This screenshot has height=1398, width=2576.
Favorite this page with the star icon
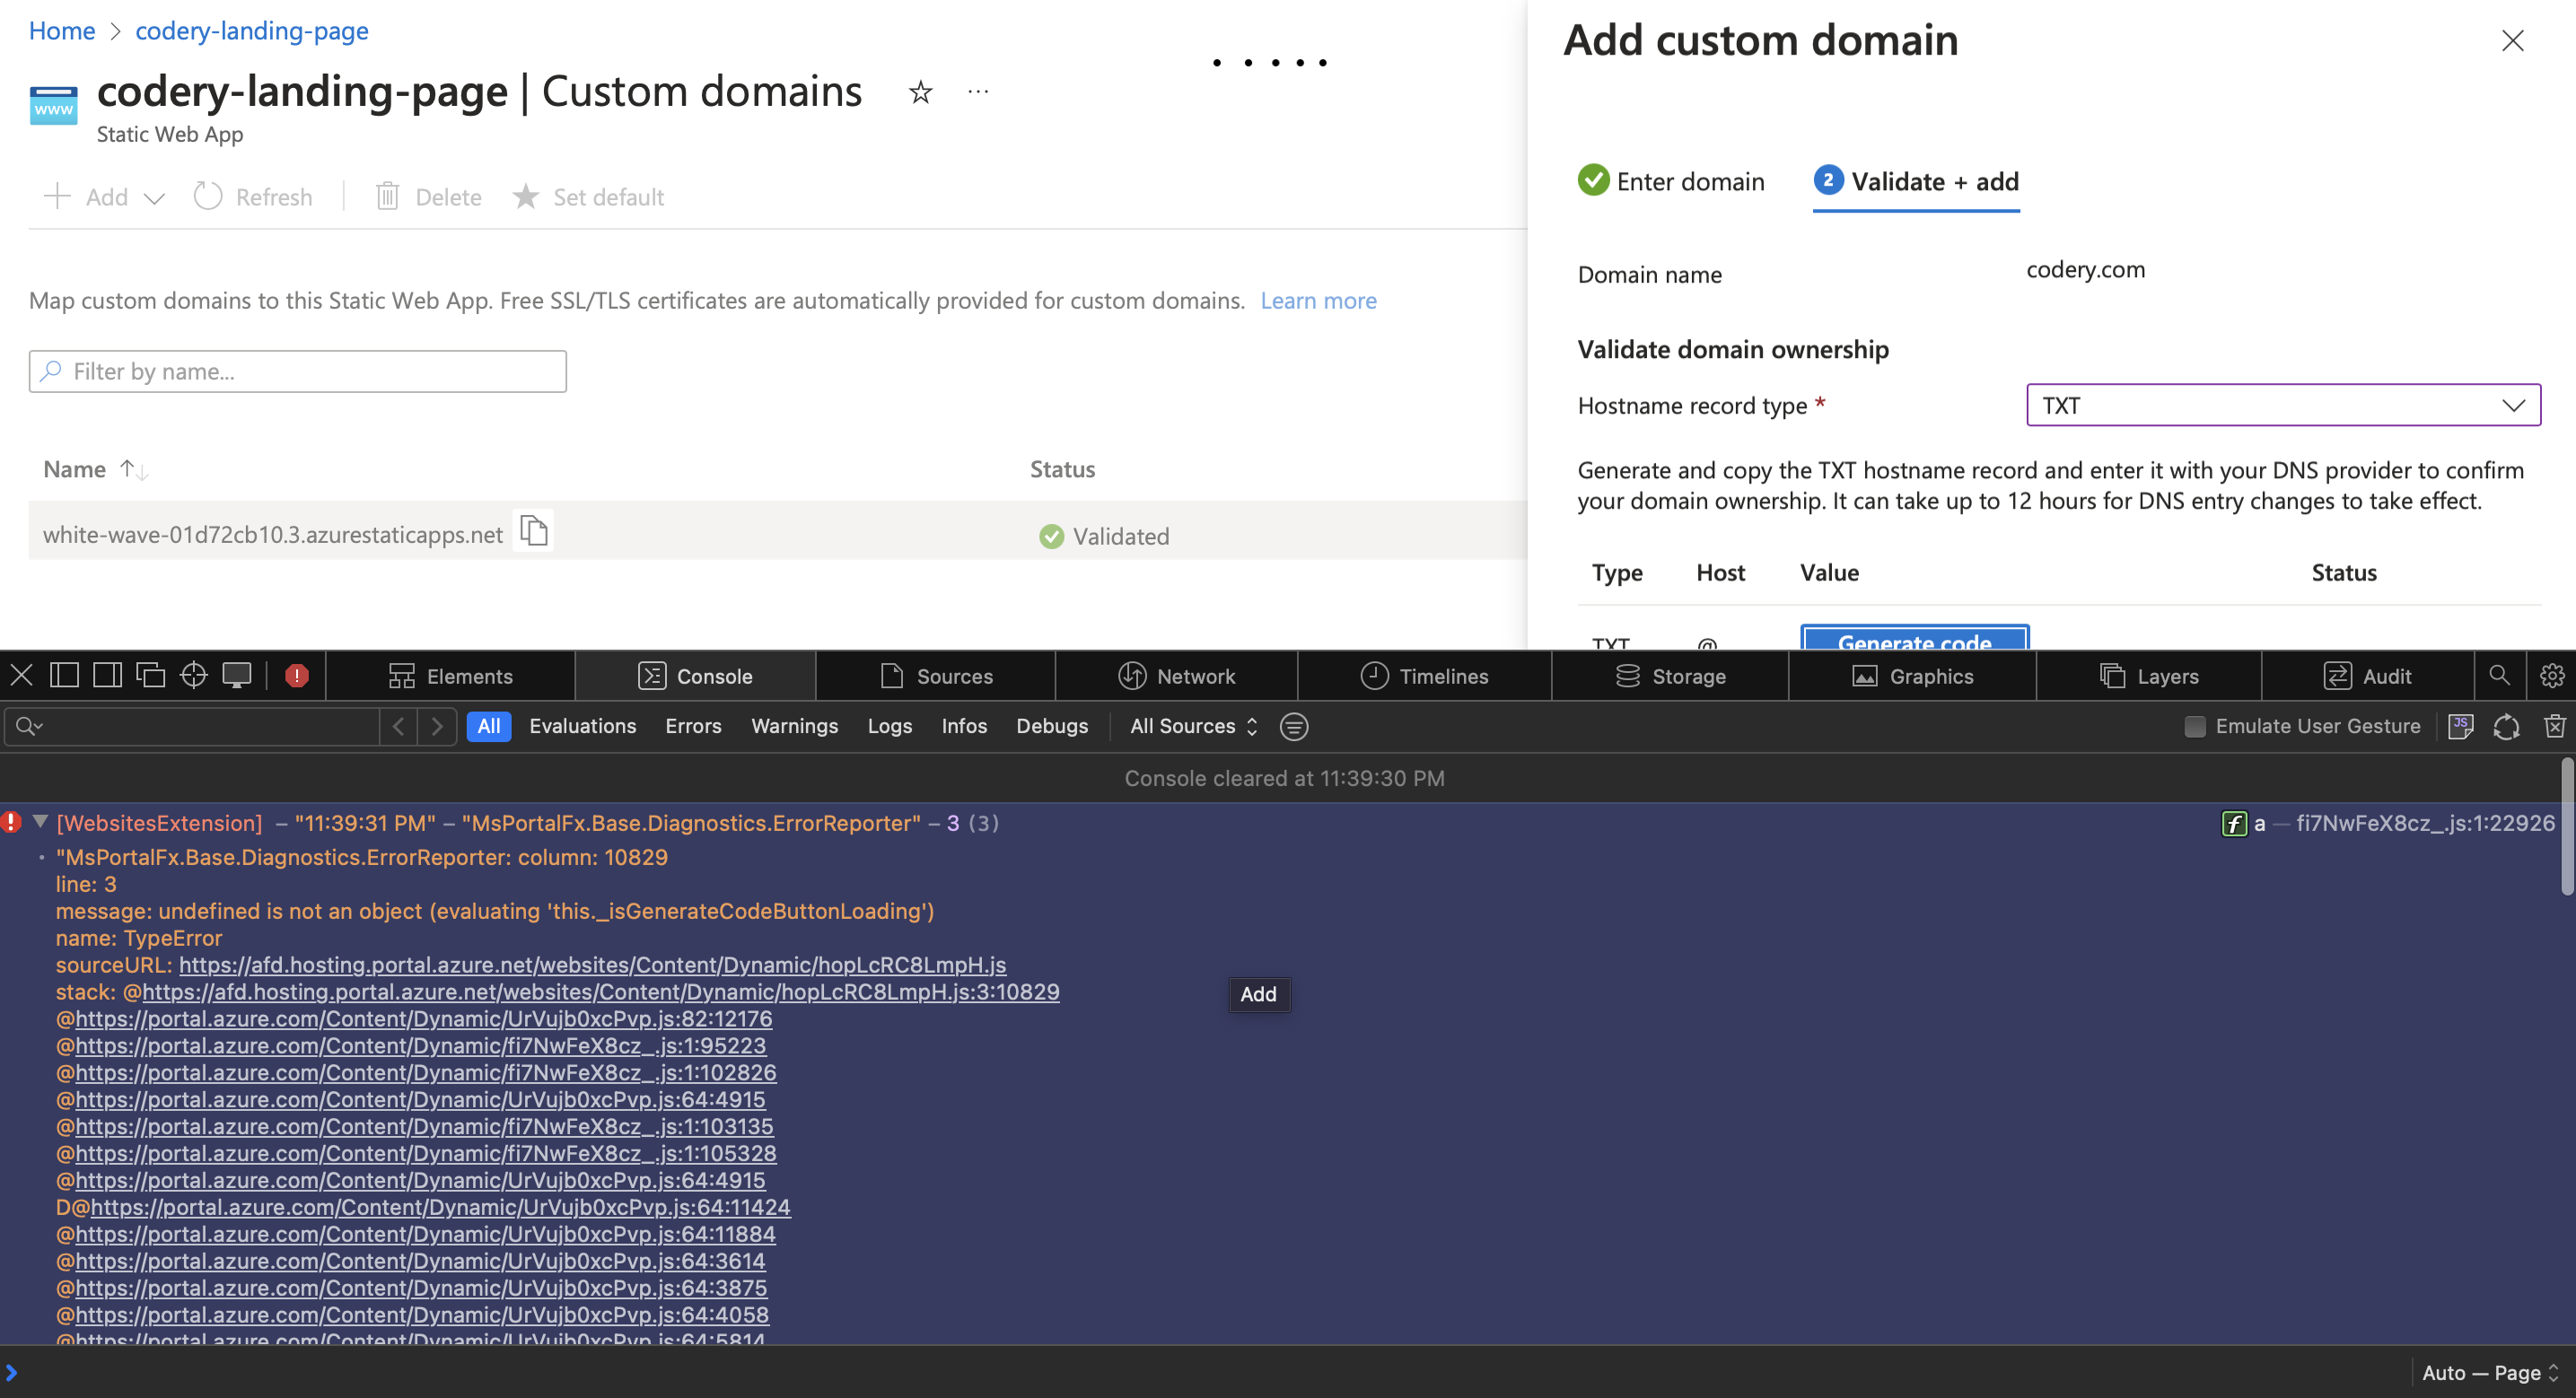pyautogui.click(x=920, y=93)
